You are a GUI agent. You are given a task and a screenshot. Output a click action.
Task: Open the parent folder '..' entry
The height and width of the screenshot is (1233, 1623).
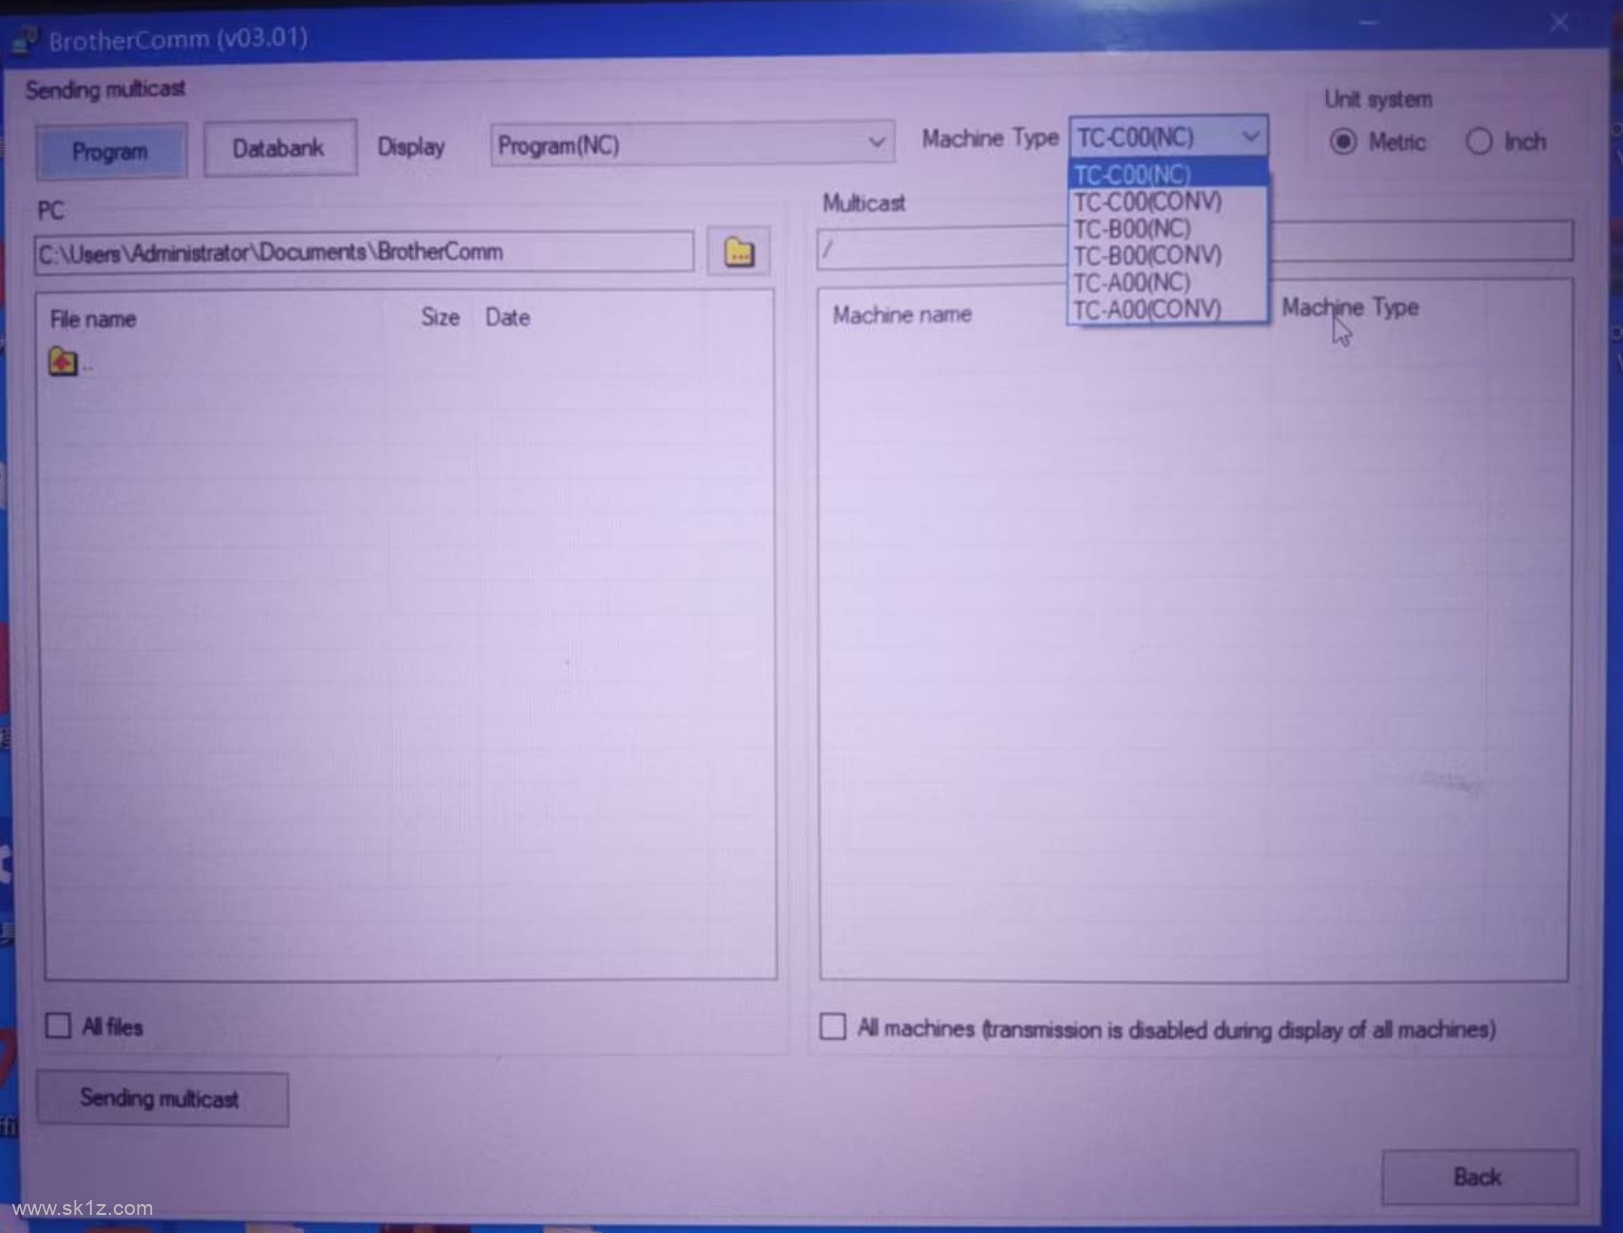[70, 362]
